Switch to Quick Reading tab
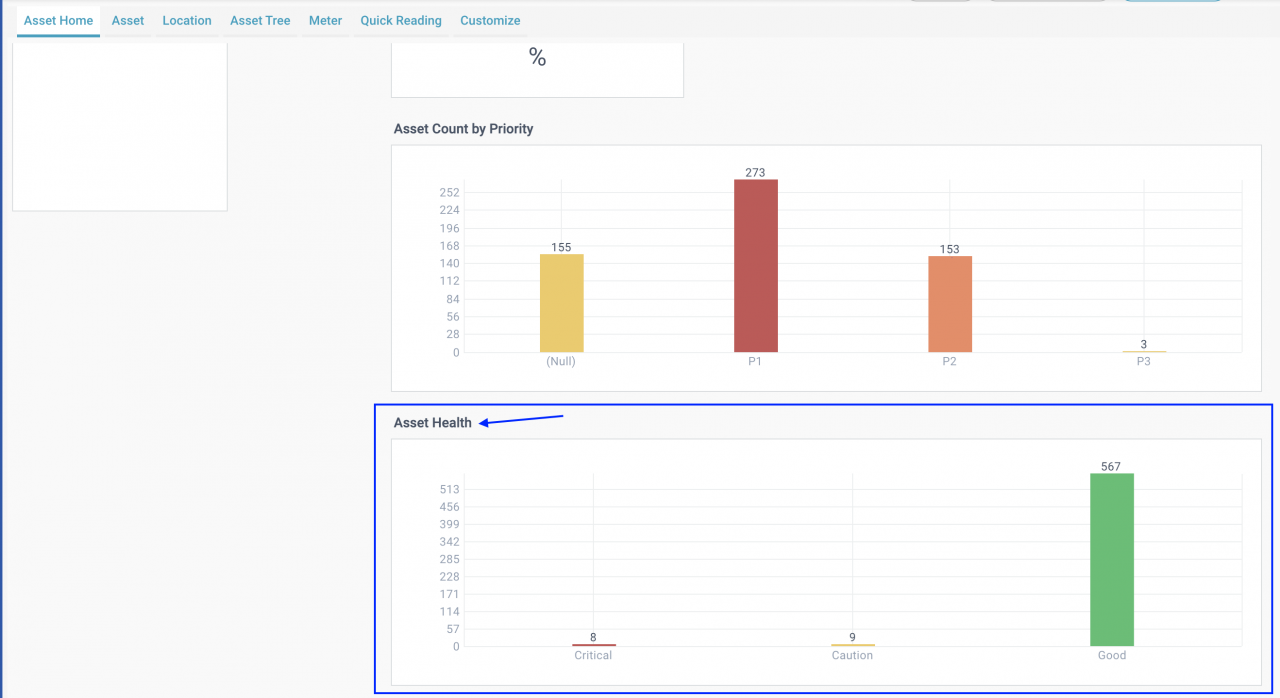The height and width of the screenshot is (698, 1280). (401, 20)
